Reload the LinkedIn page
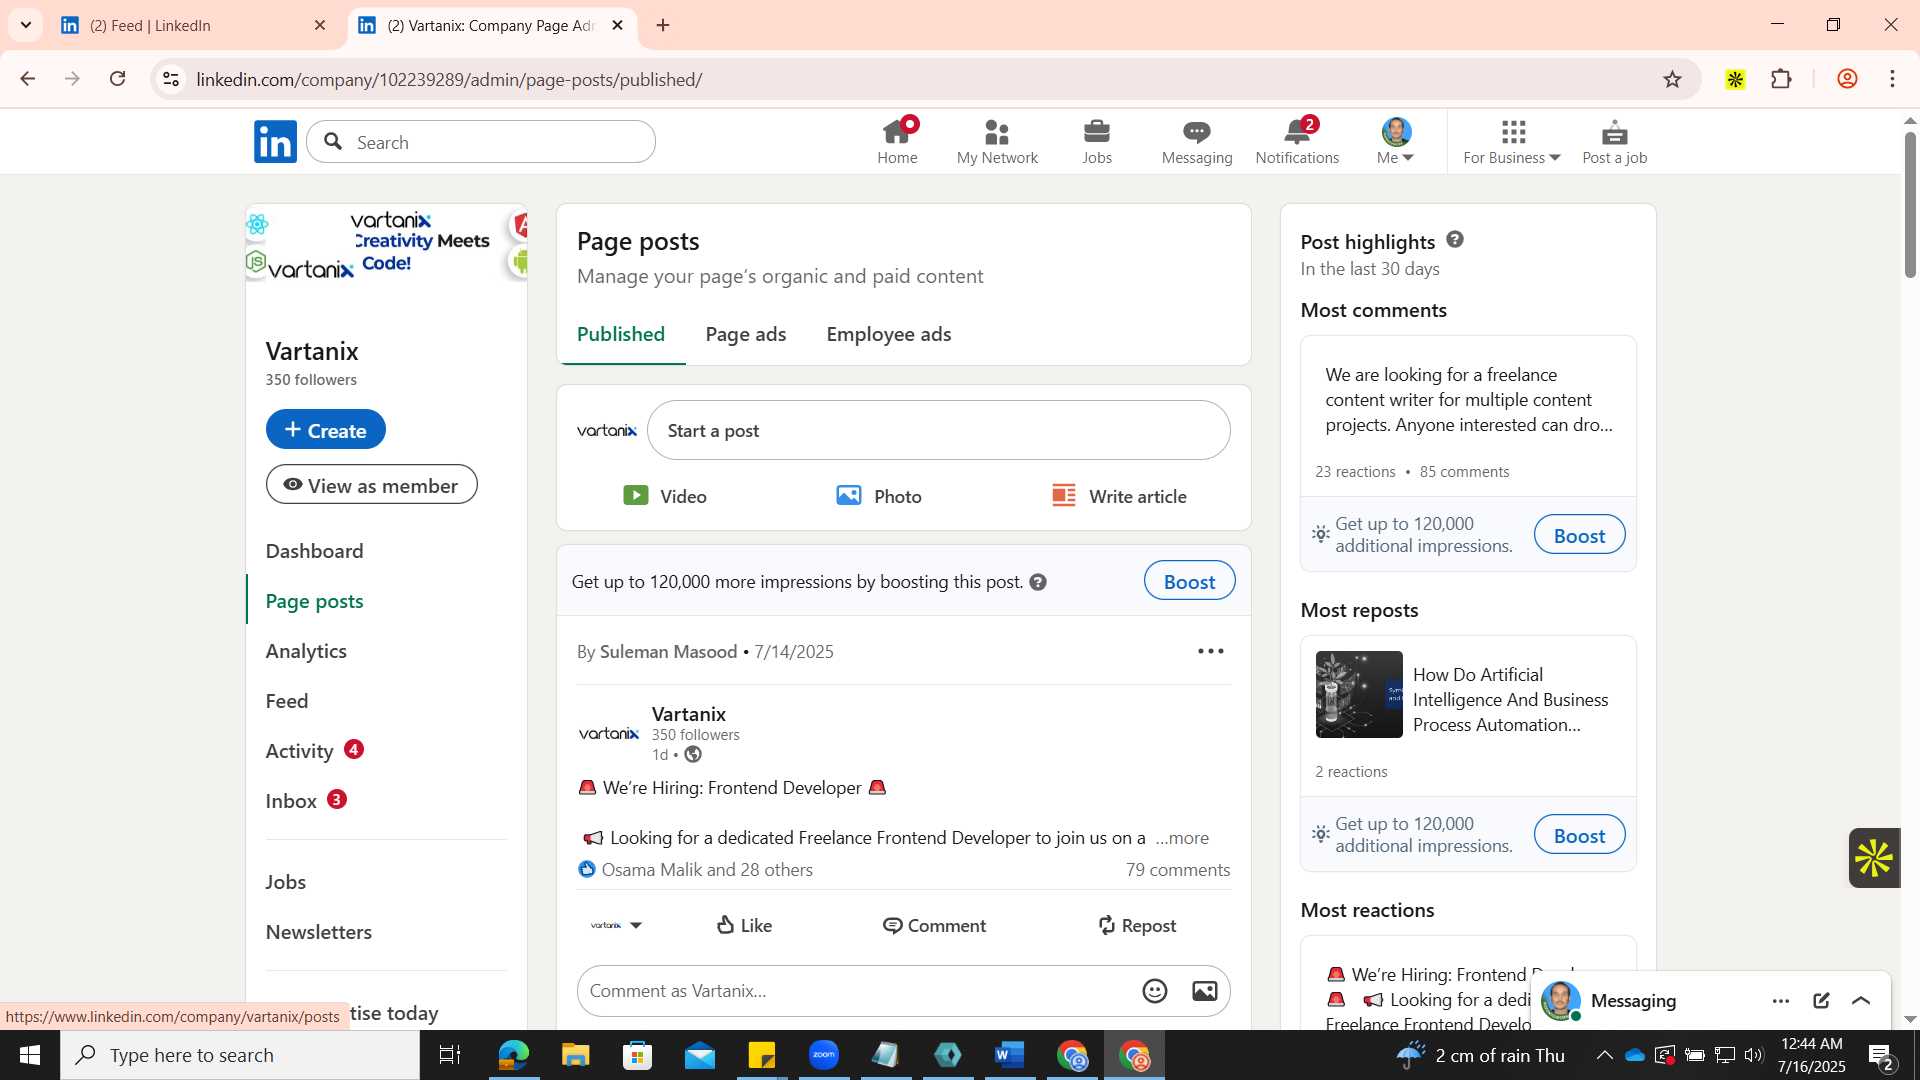Screen dimensions: 1920x1080 coord(118,79)
